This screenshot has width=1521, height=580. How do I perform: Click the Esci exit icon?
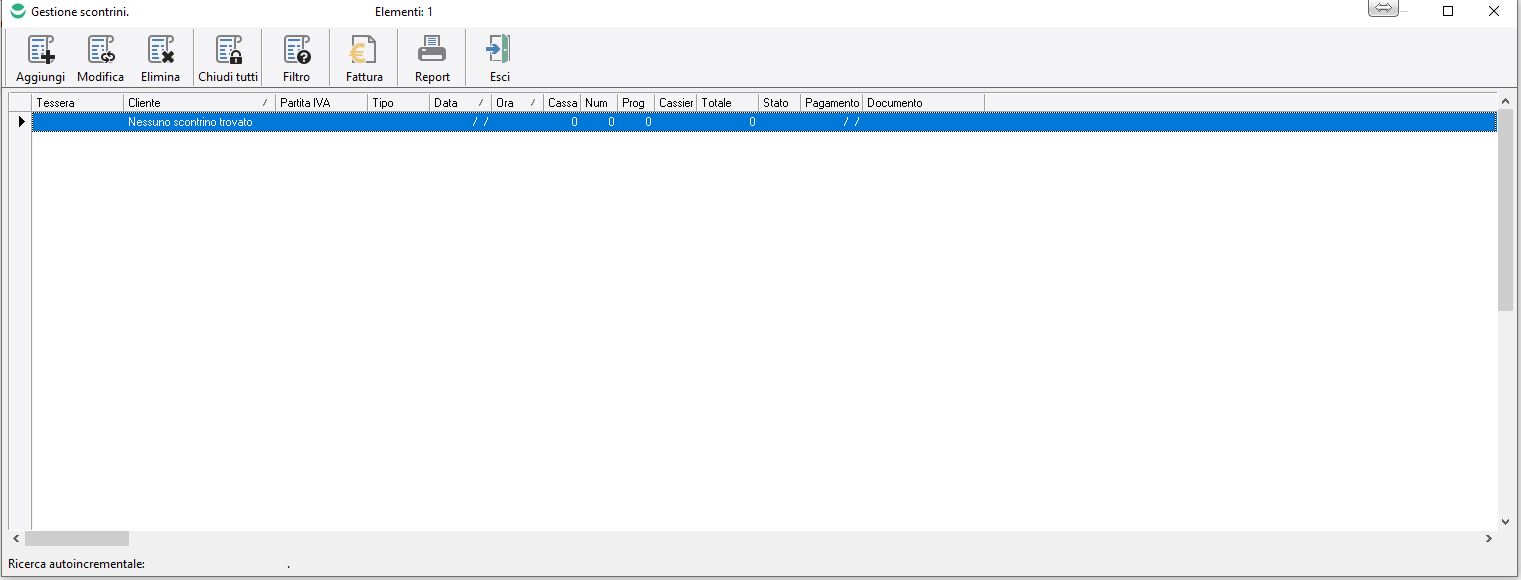(499, 51)
